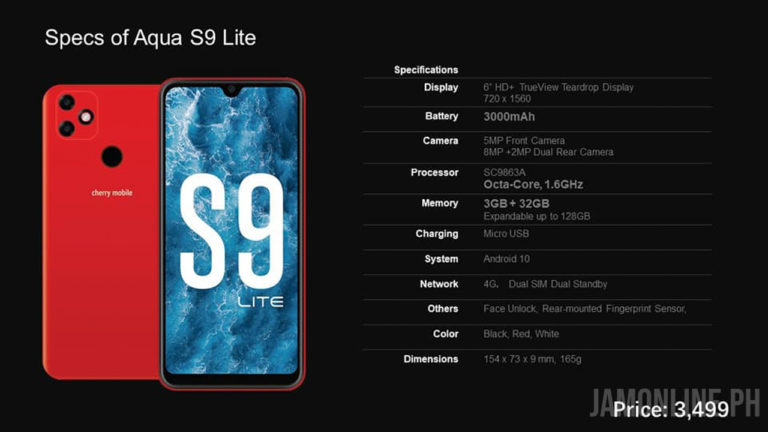Click the 'LITE' text on phone screen
This screenshot has width=768, height=432.
coord(261,302)
